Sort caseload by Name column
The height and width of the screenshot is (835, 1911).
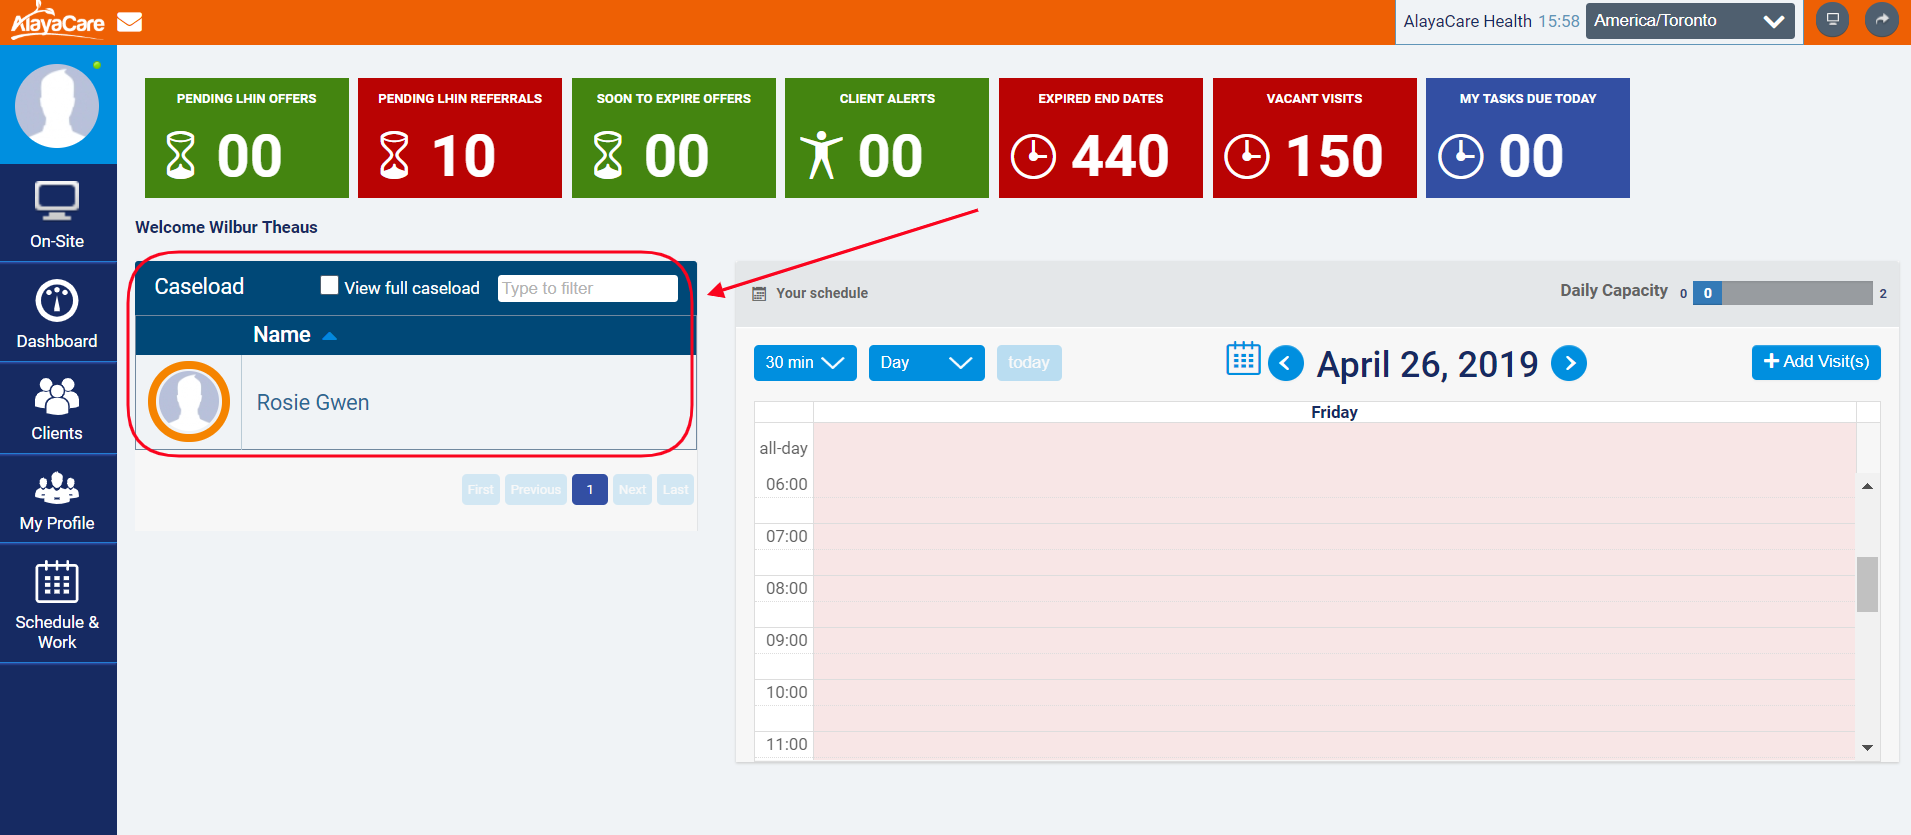tap(282, 335)
